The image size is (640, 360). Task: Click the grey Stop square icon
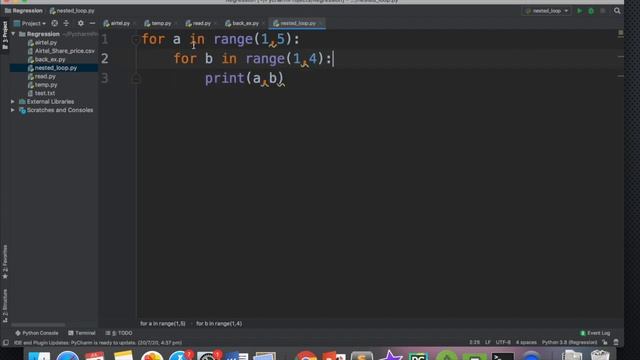click(x=602, y=11)
